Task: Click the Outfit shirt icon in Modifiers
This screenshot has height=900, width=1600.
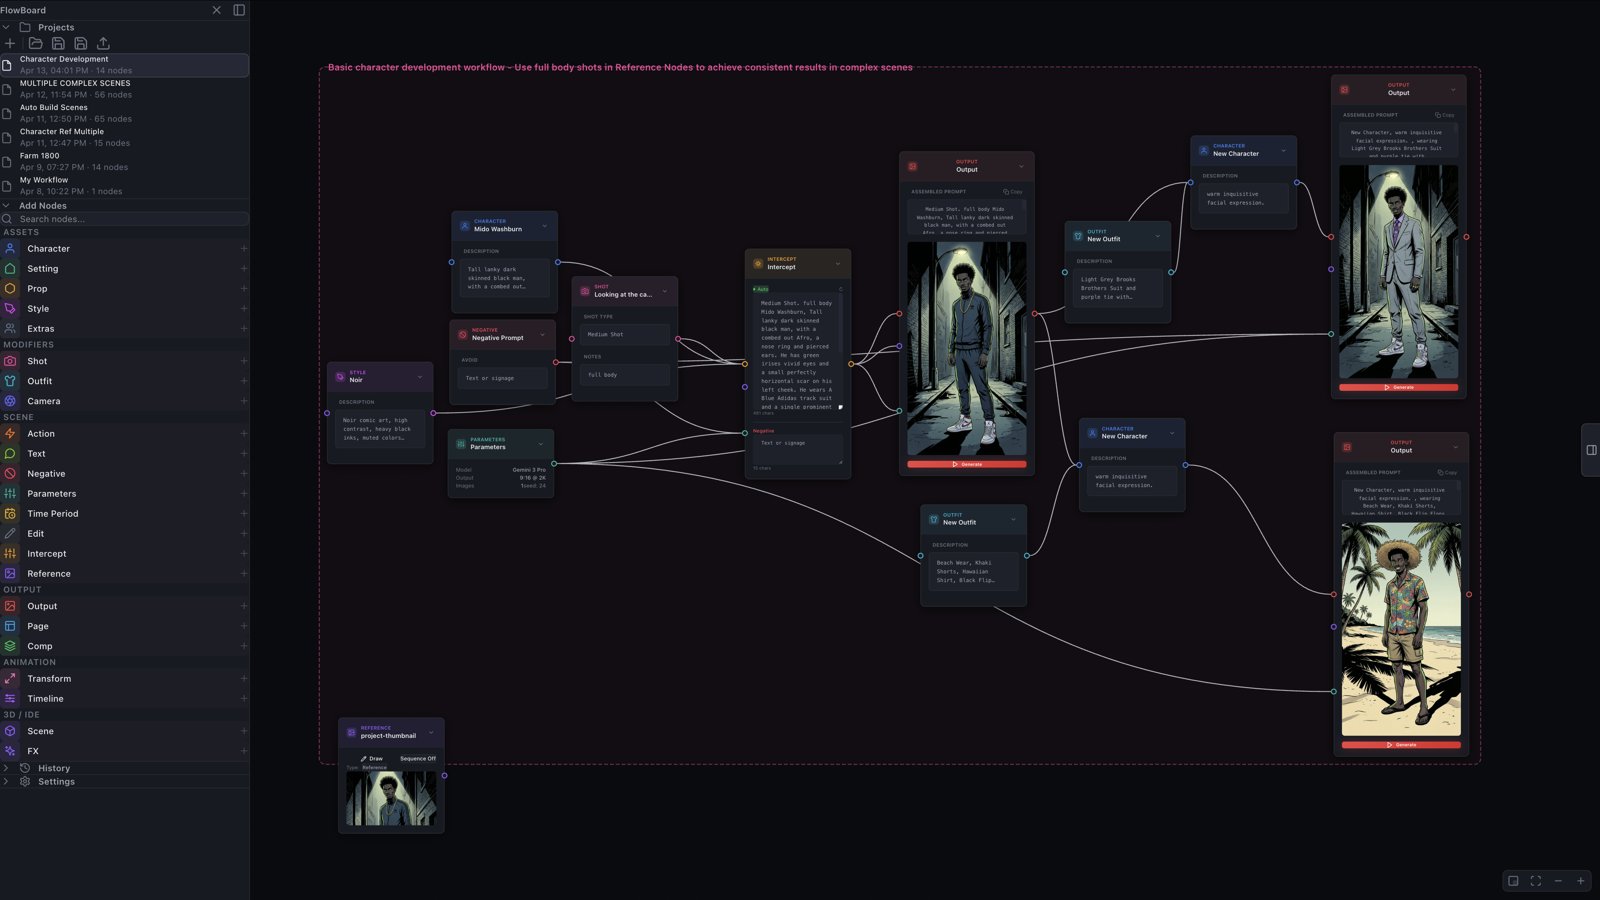Action: pyautogui.click(x=10, y=381)
